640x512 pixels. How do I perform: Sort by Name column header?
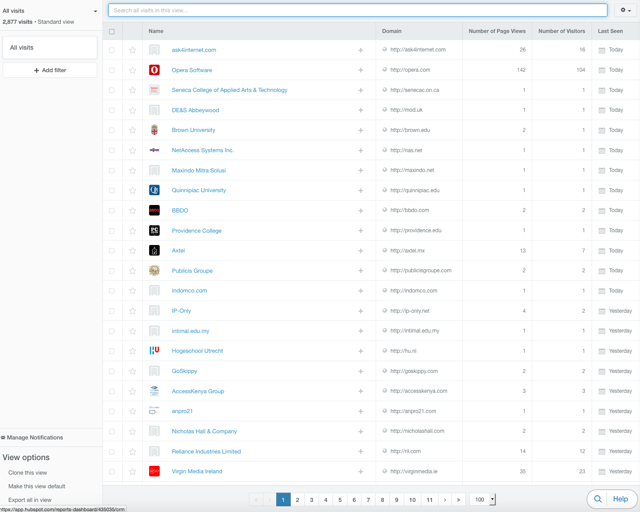(x=156, y=31)
